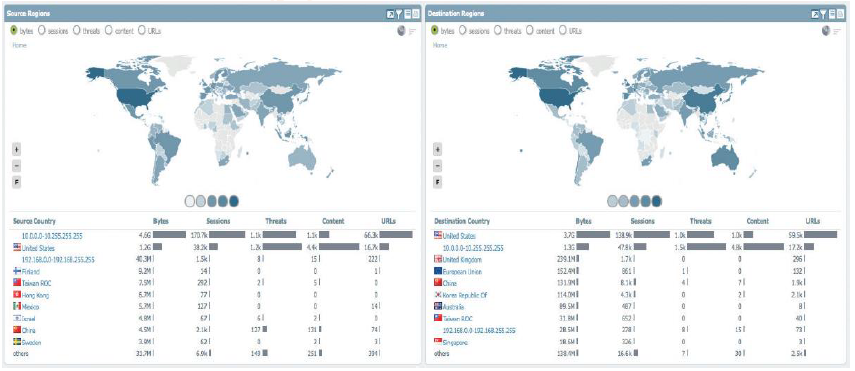Select sessions radio in Source Regions

pos(42,31)
